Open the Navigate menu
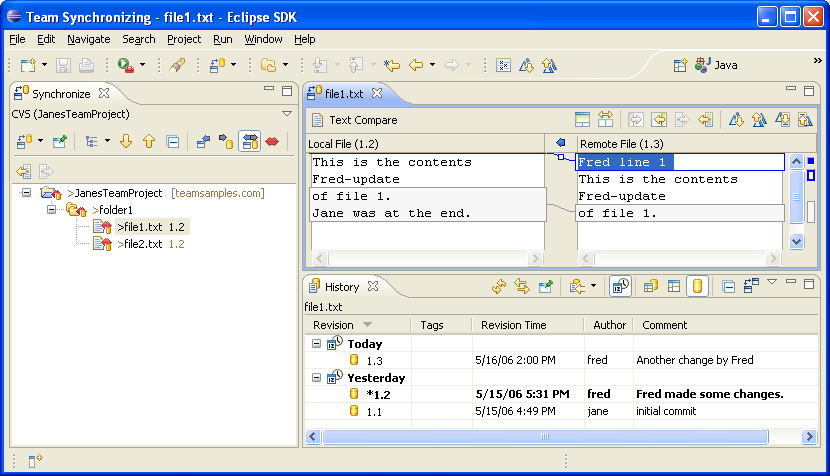This screenshot has width=830, height=476. [88, 39]
